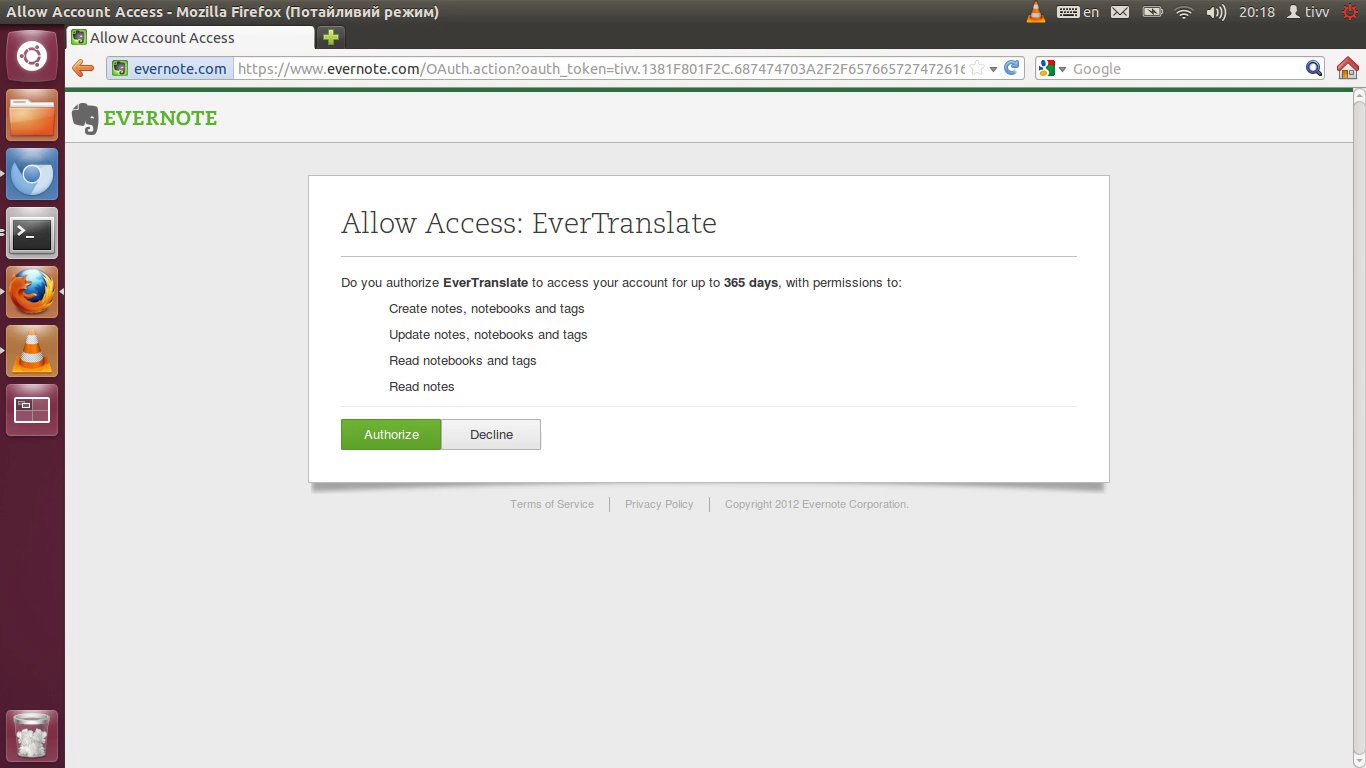Click the Firefox launcher icon
The height and width of the screenshot is (768, 1366).
(x=32, y=292)
